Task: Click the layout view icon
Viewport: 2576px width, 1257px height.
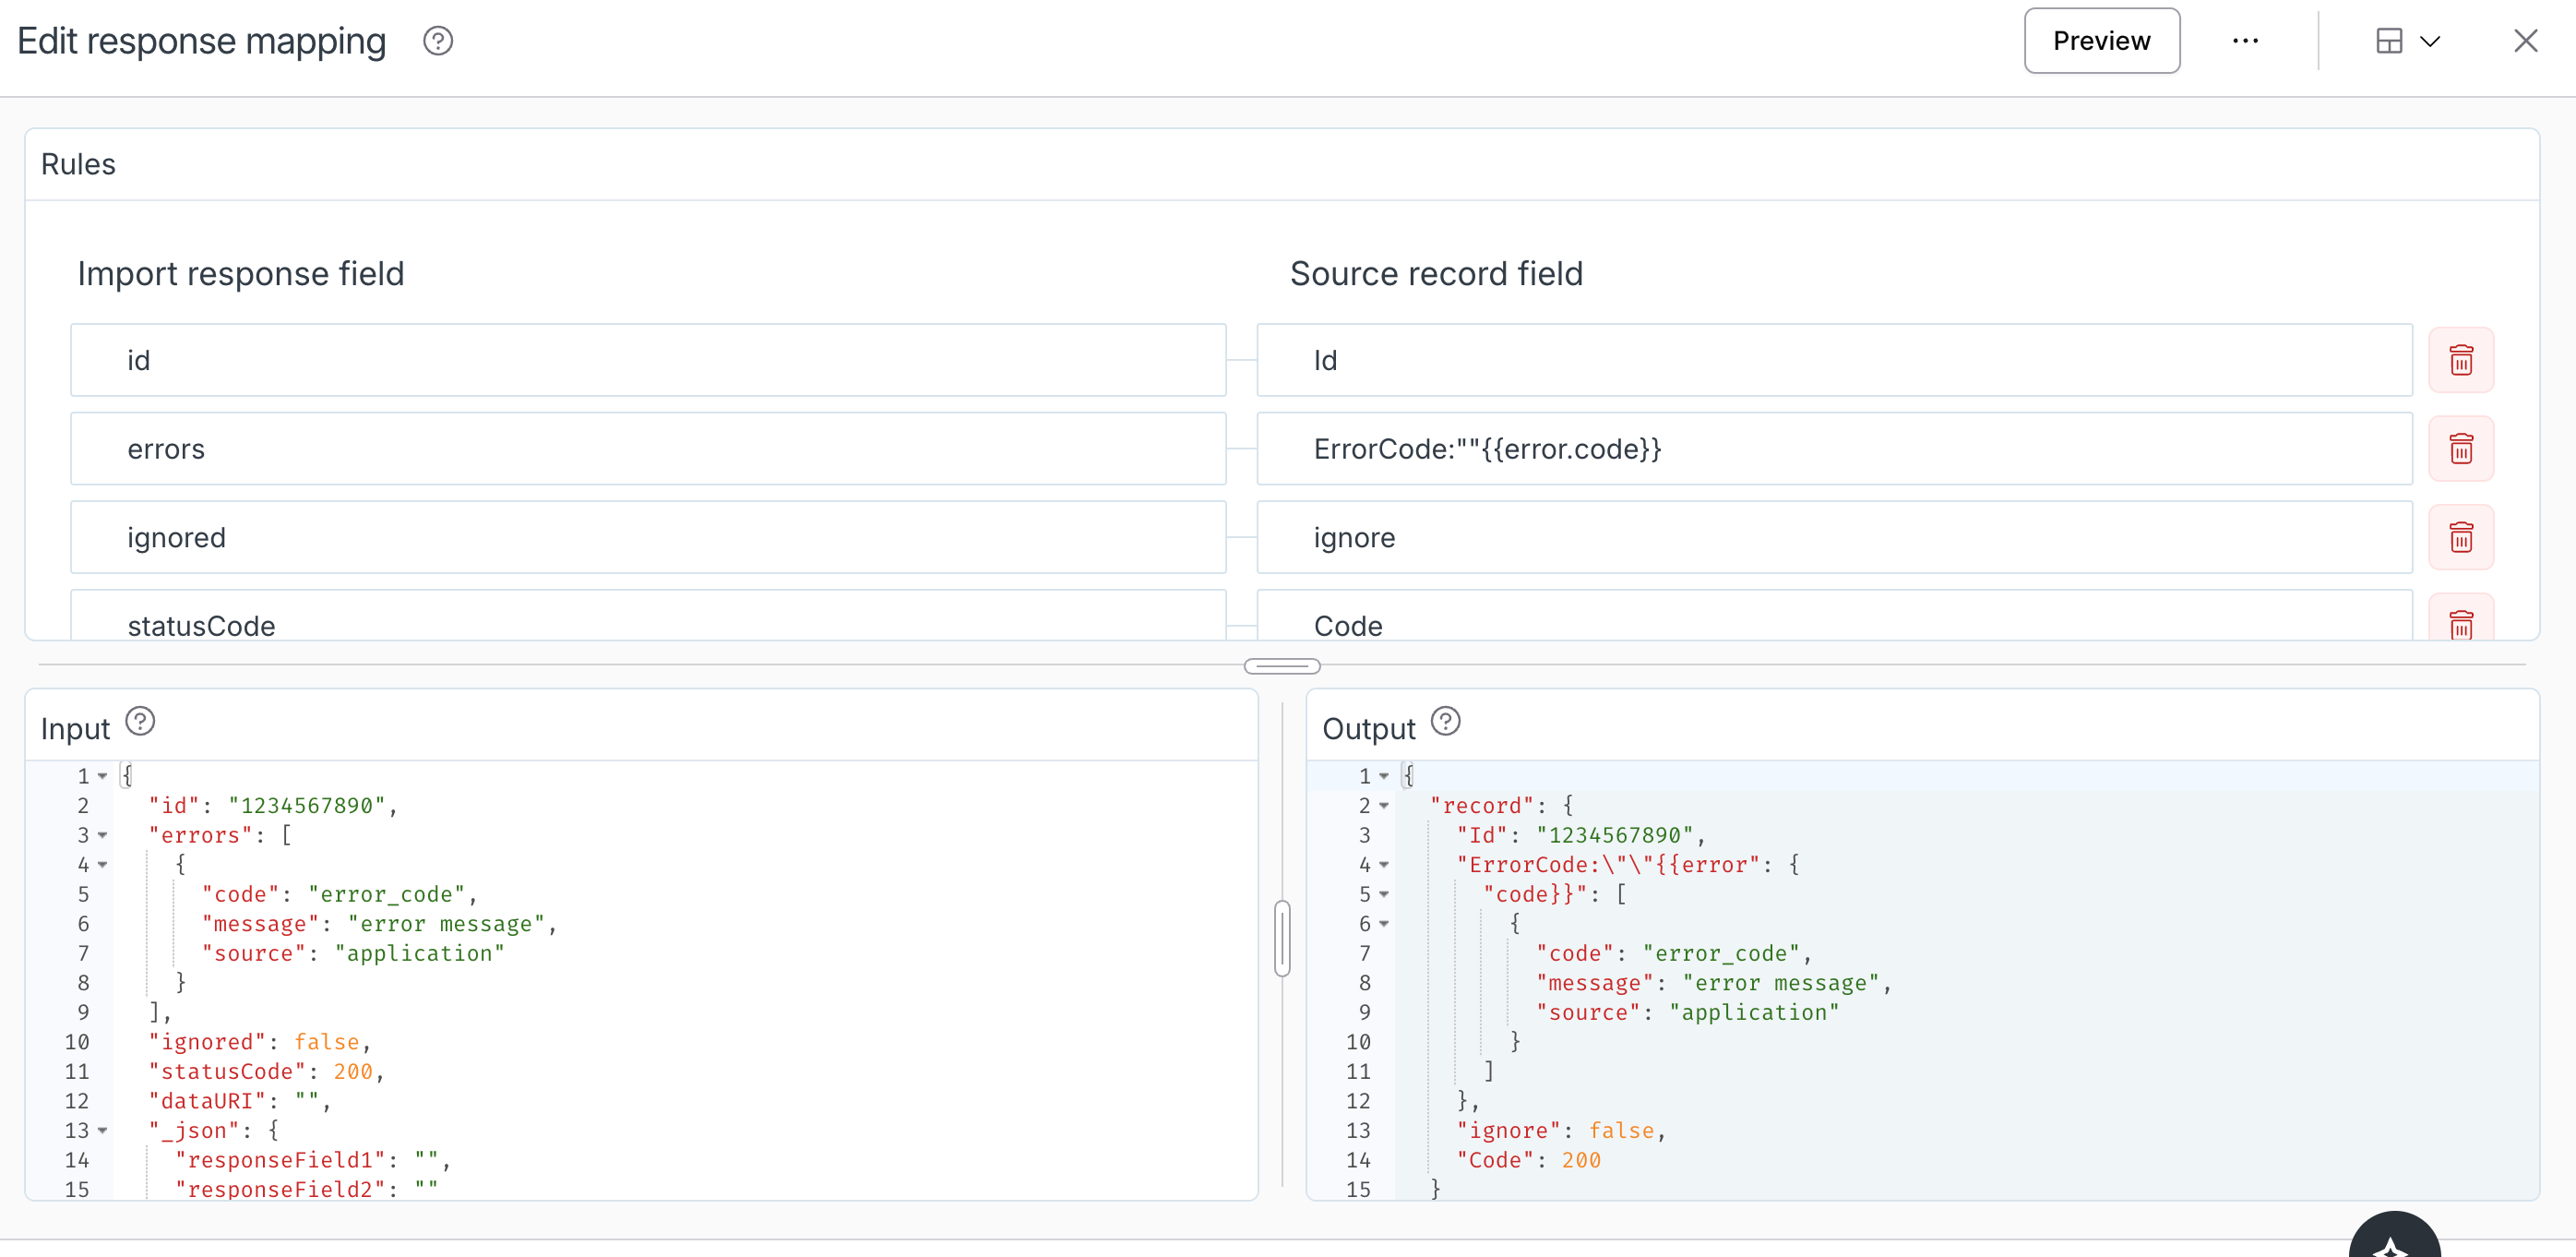Action: [2389, 41]
